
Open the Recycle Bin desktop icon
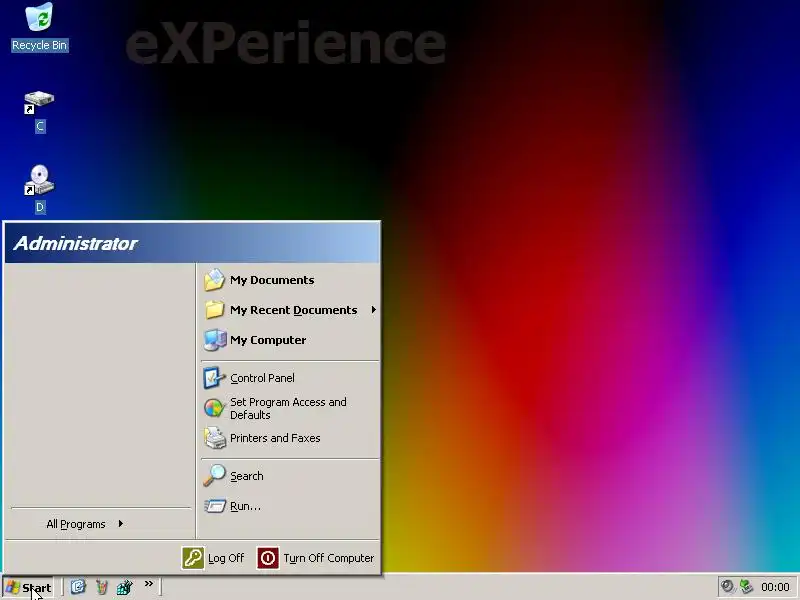(x=39, y=27)
